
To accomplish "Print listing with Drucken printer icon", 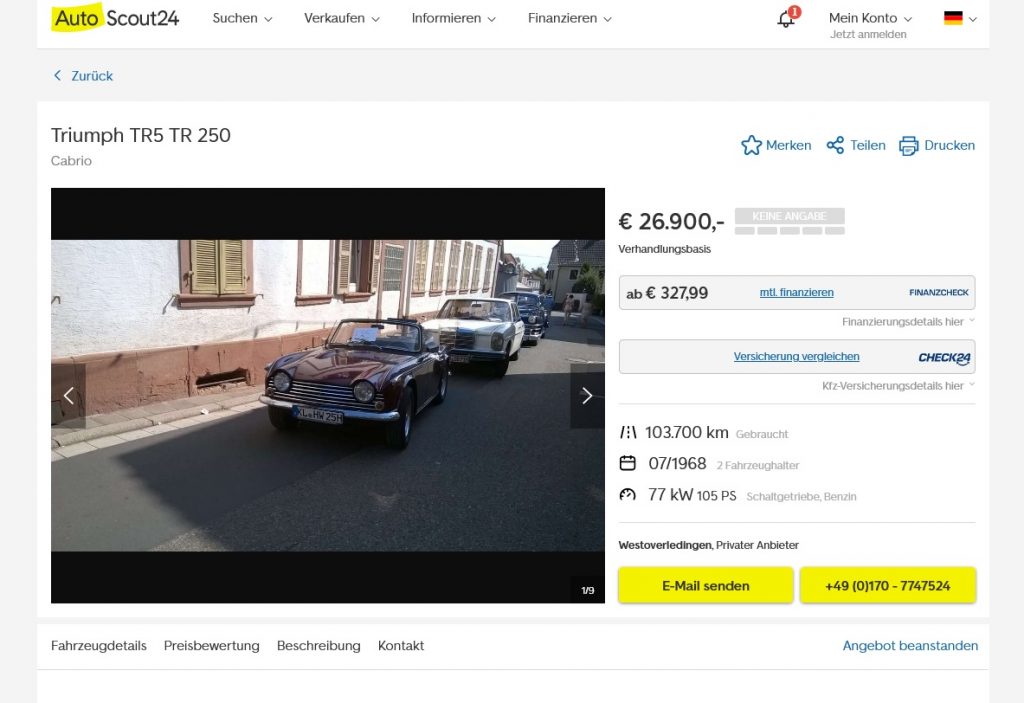I will pos(908,146).
